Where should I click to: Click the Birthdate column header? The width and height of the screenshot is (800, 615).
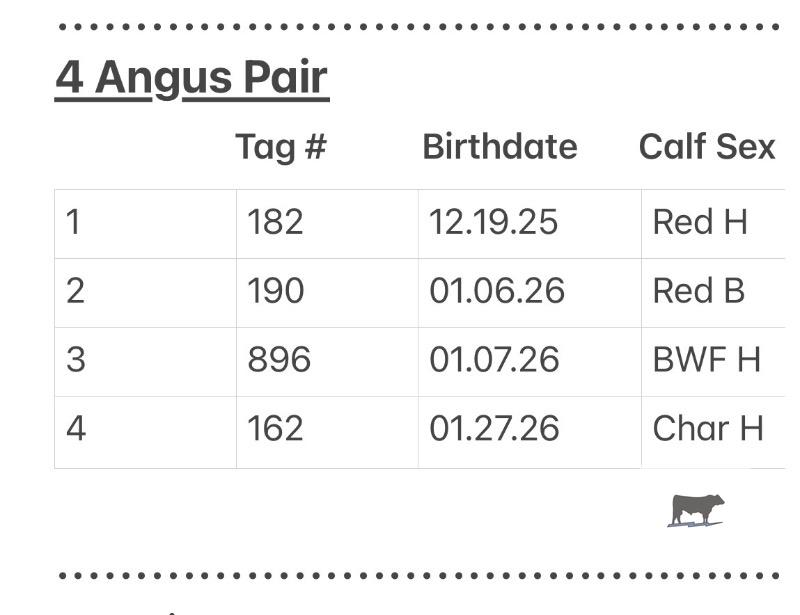coord(499,147)
